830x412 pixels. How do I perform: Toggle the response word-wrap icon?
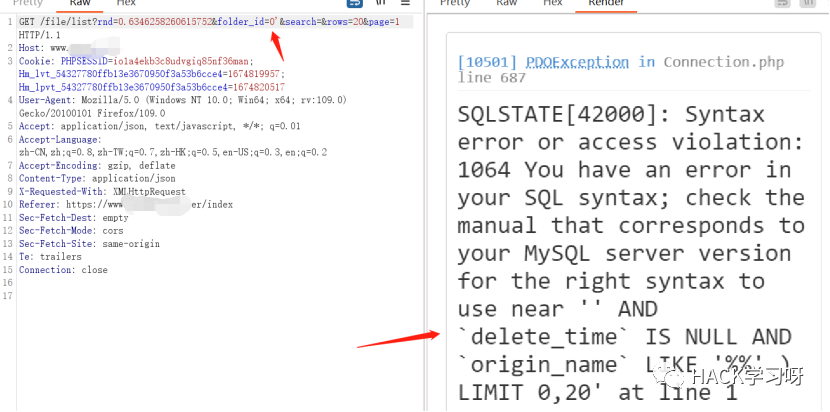782,3
